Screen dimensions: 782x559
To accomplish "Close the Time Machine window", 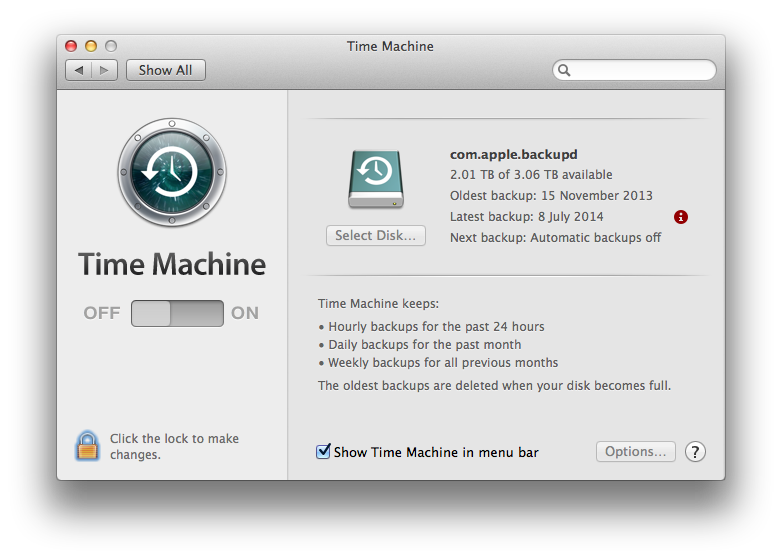I will 71,46.
